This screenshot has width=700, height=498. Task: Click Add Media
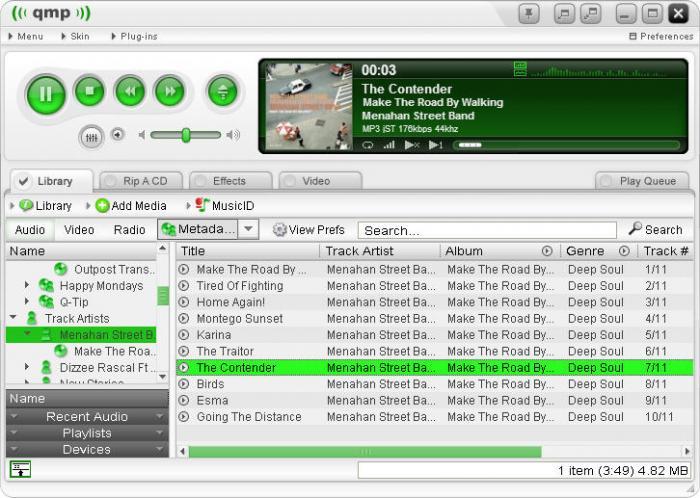click(126, 206)
